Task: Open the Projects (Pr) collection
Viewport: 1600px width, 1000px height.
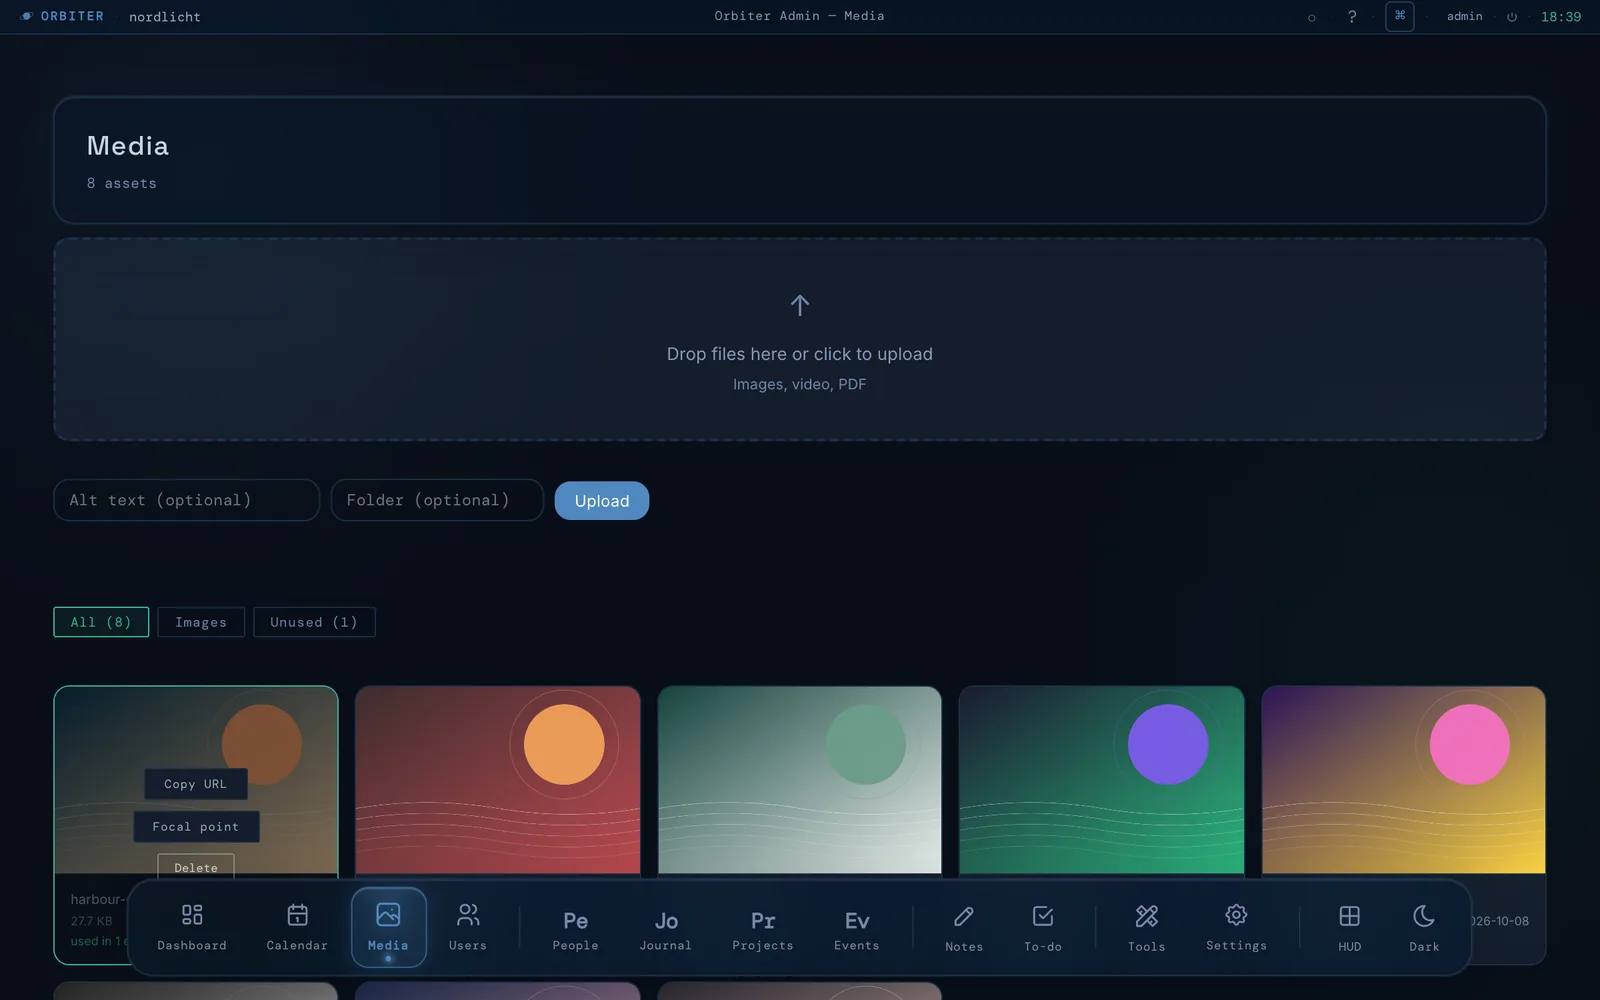Action: (x=763, y=927)
